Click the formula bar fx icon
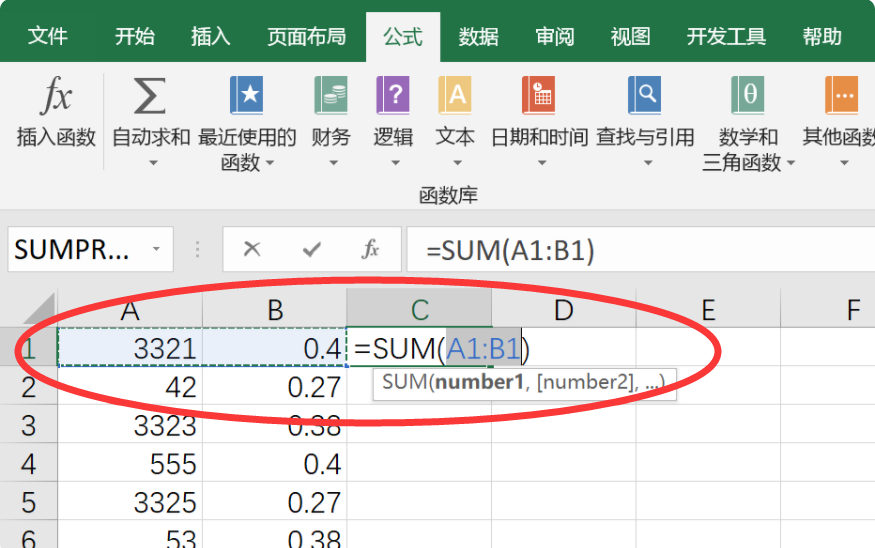 (x=370, y=249)
